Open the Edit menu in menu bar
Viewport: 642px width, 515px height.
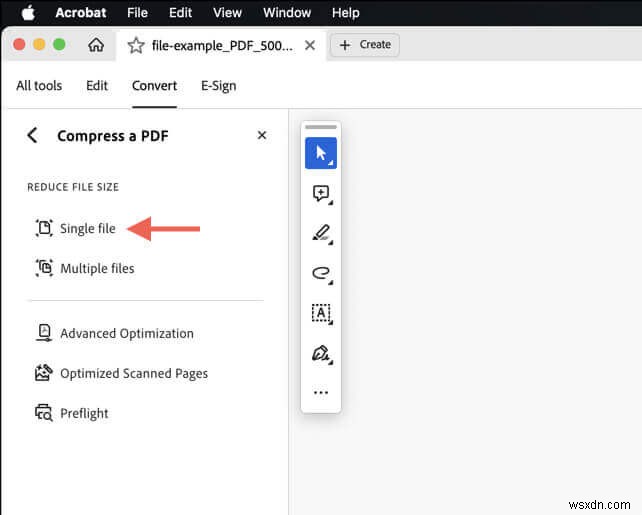(x=180, y=13)
